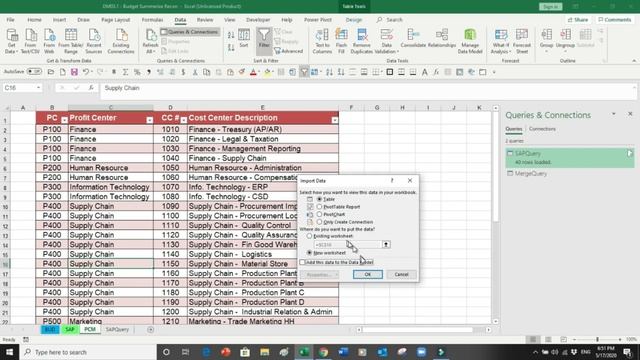Open PC column filter dropdown

64,120
